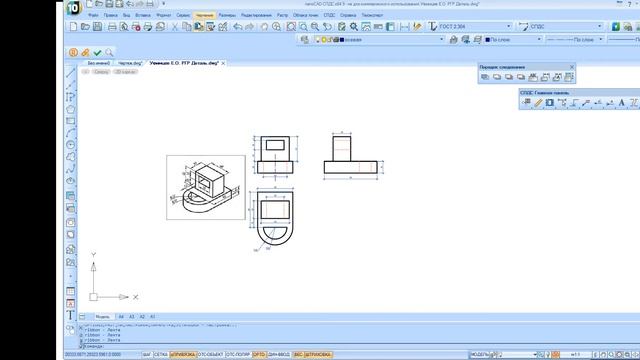Click the first icon in draw order panel
Image resolution: width=640 pixels, height=360 pixels.
485,77
